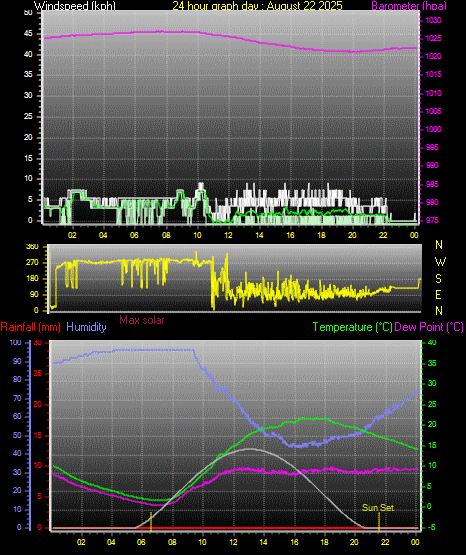
Task: Click barometer axis value 995
Action: pyautogui.click(x=432, y=147)
